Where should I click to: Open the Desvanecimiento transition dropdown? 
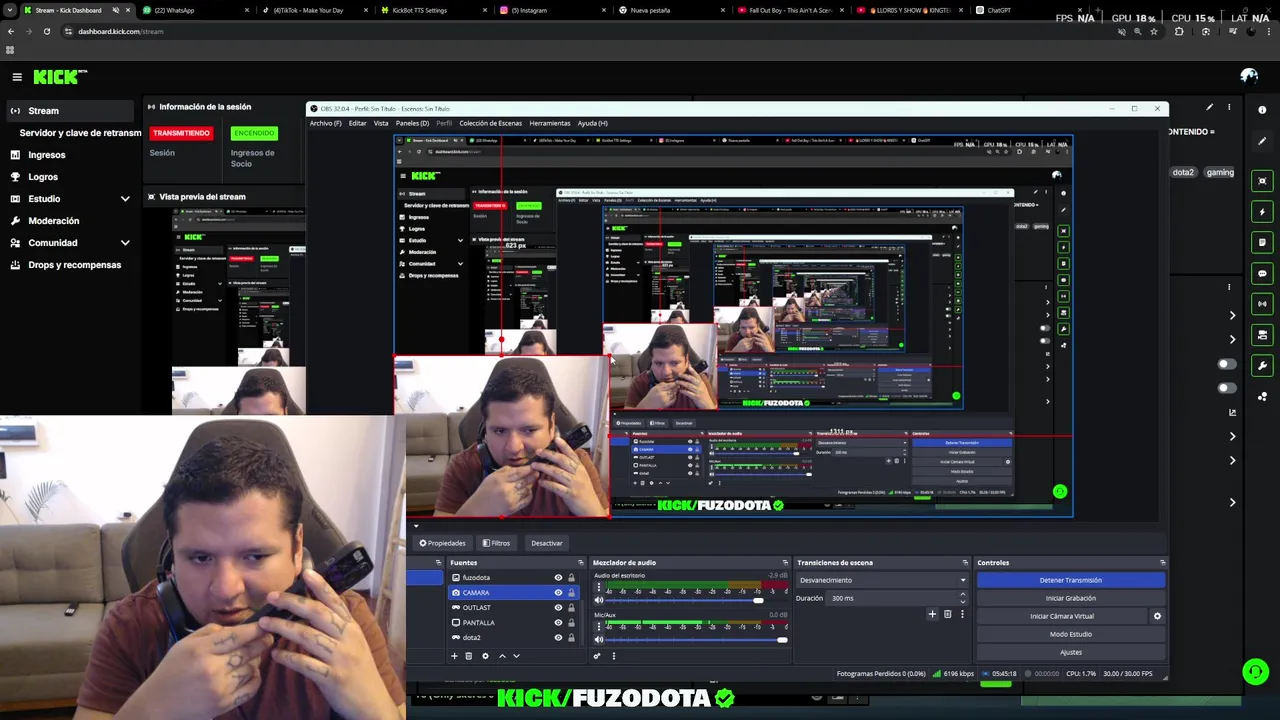pyautogui.click(x=883, y=580)
